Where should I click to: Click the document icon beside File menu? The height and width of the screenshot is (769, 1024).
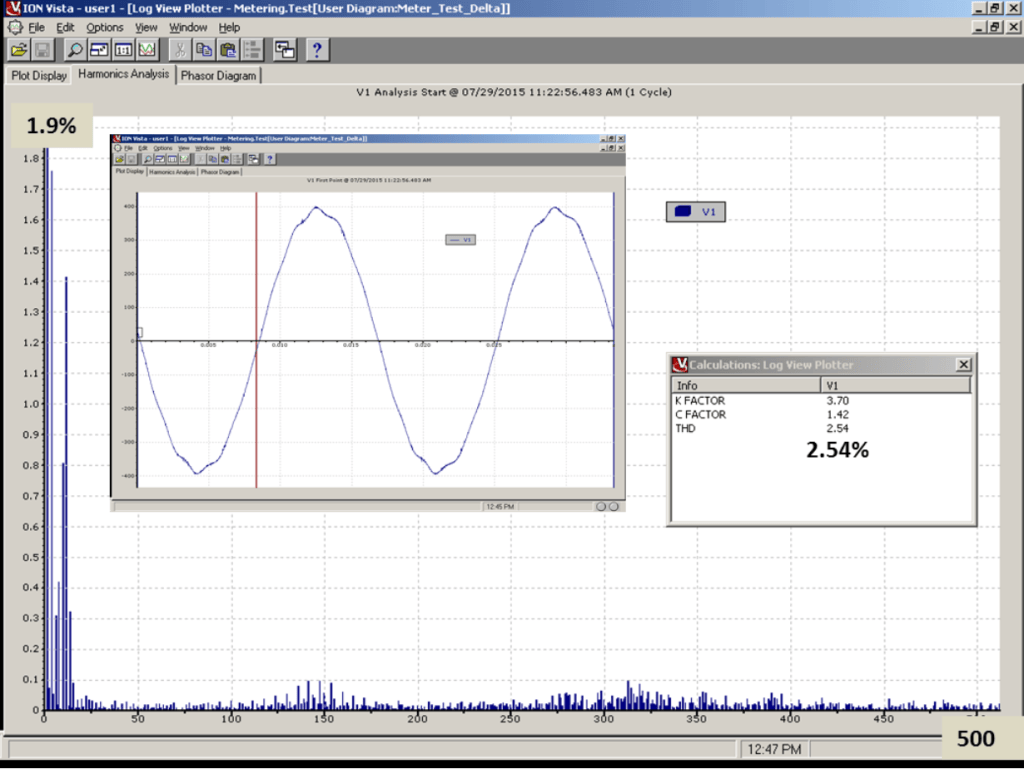15,27
